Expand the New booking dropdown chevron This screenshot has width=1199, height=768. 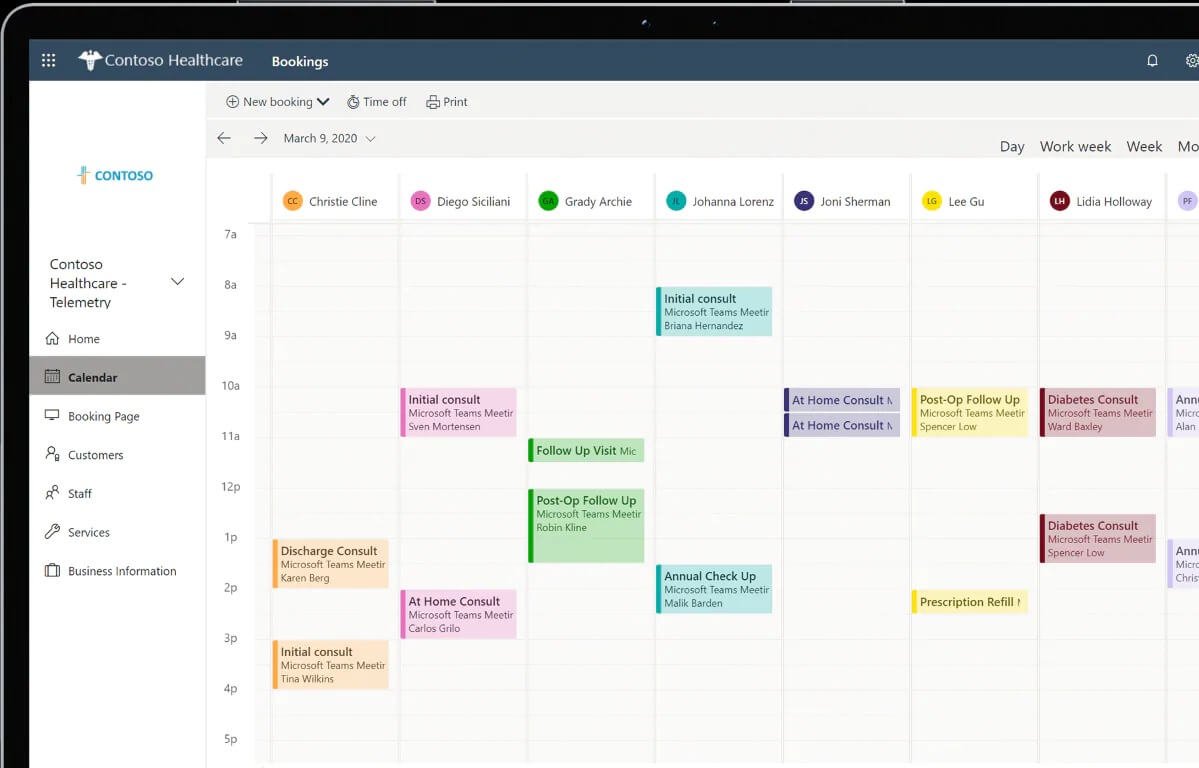point(323,101)
